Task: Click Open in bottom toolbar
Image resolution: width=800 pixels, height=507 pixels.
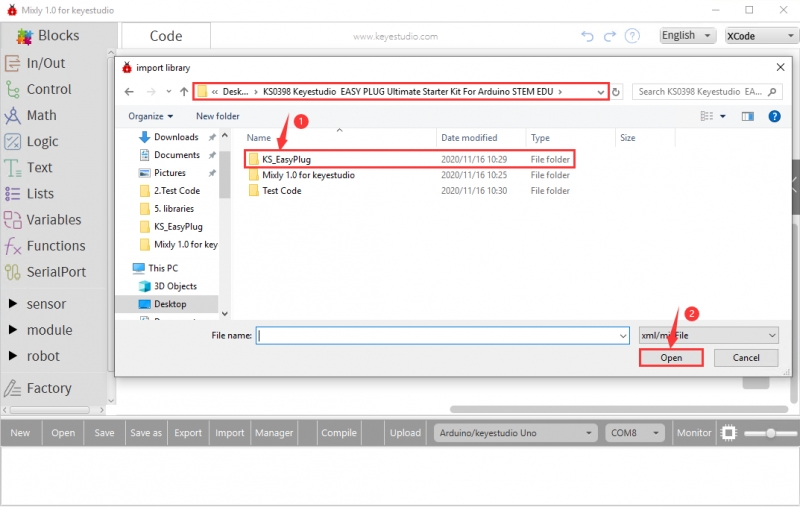Action: pos(63,433)
